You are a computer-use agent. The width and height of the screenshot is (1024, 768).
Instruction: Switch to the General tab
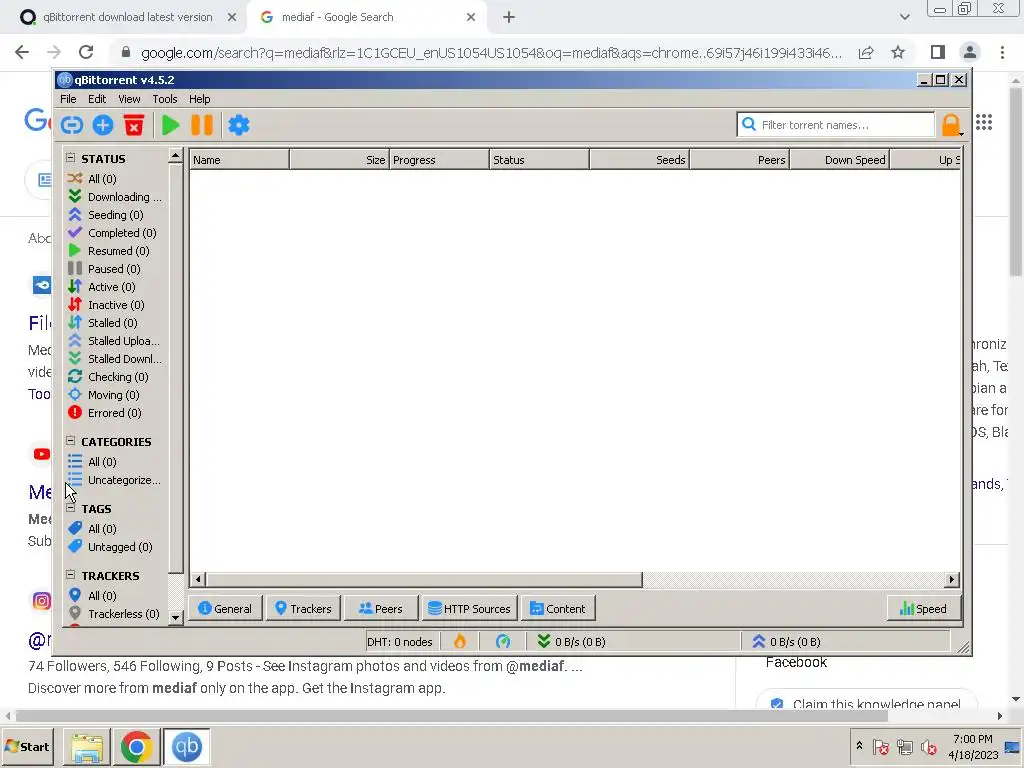click(225, 609)
